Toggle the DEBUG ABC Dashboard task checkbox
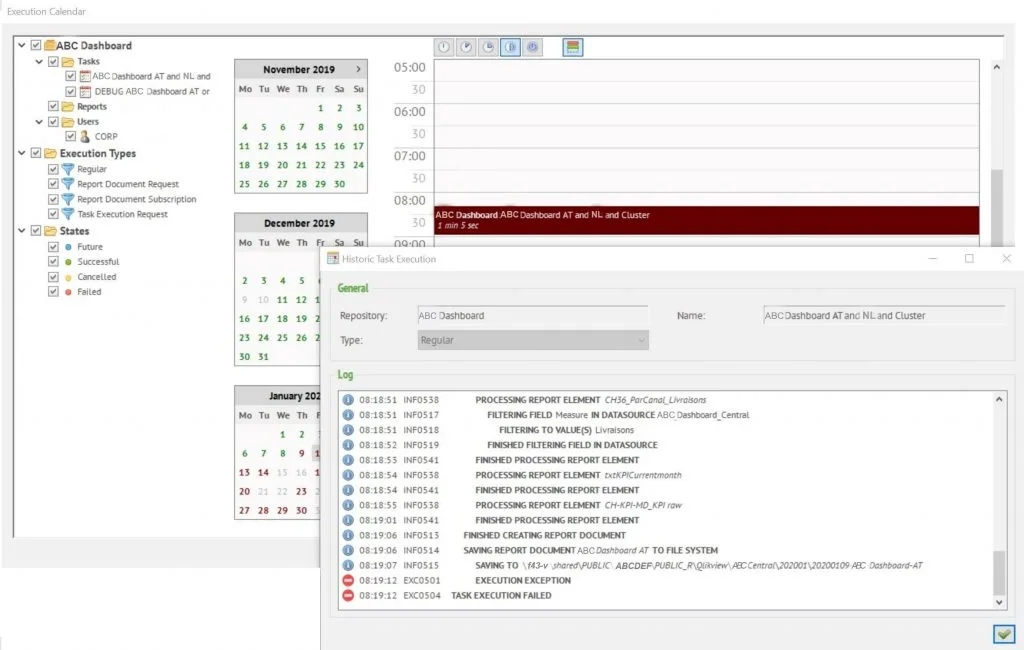1024x650 pixels. [71, 91]
